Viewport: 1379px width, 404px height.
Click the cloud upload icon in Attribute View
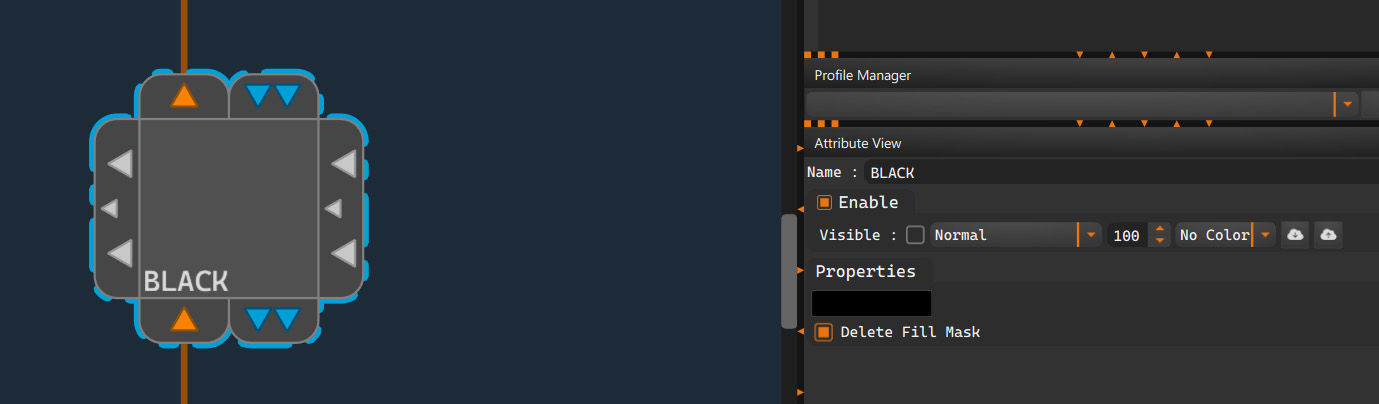pos(1328,235)
